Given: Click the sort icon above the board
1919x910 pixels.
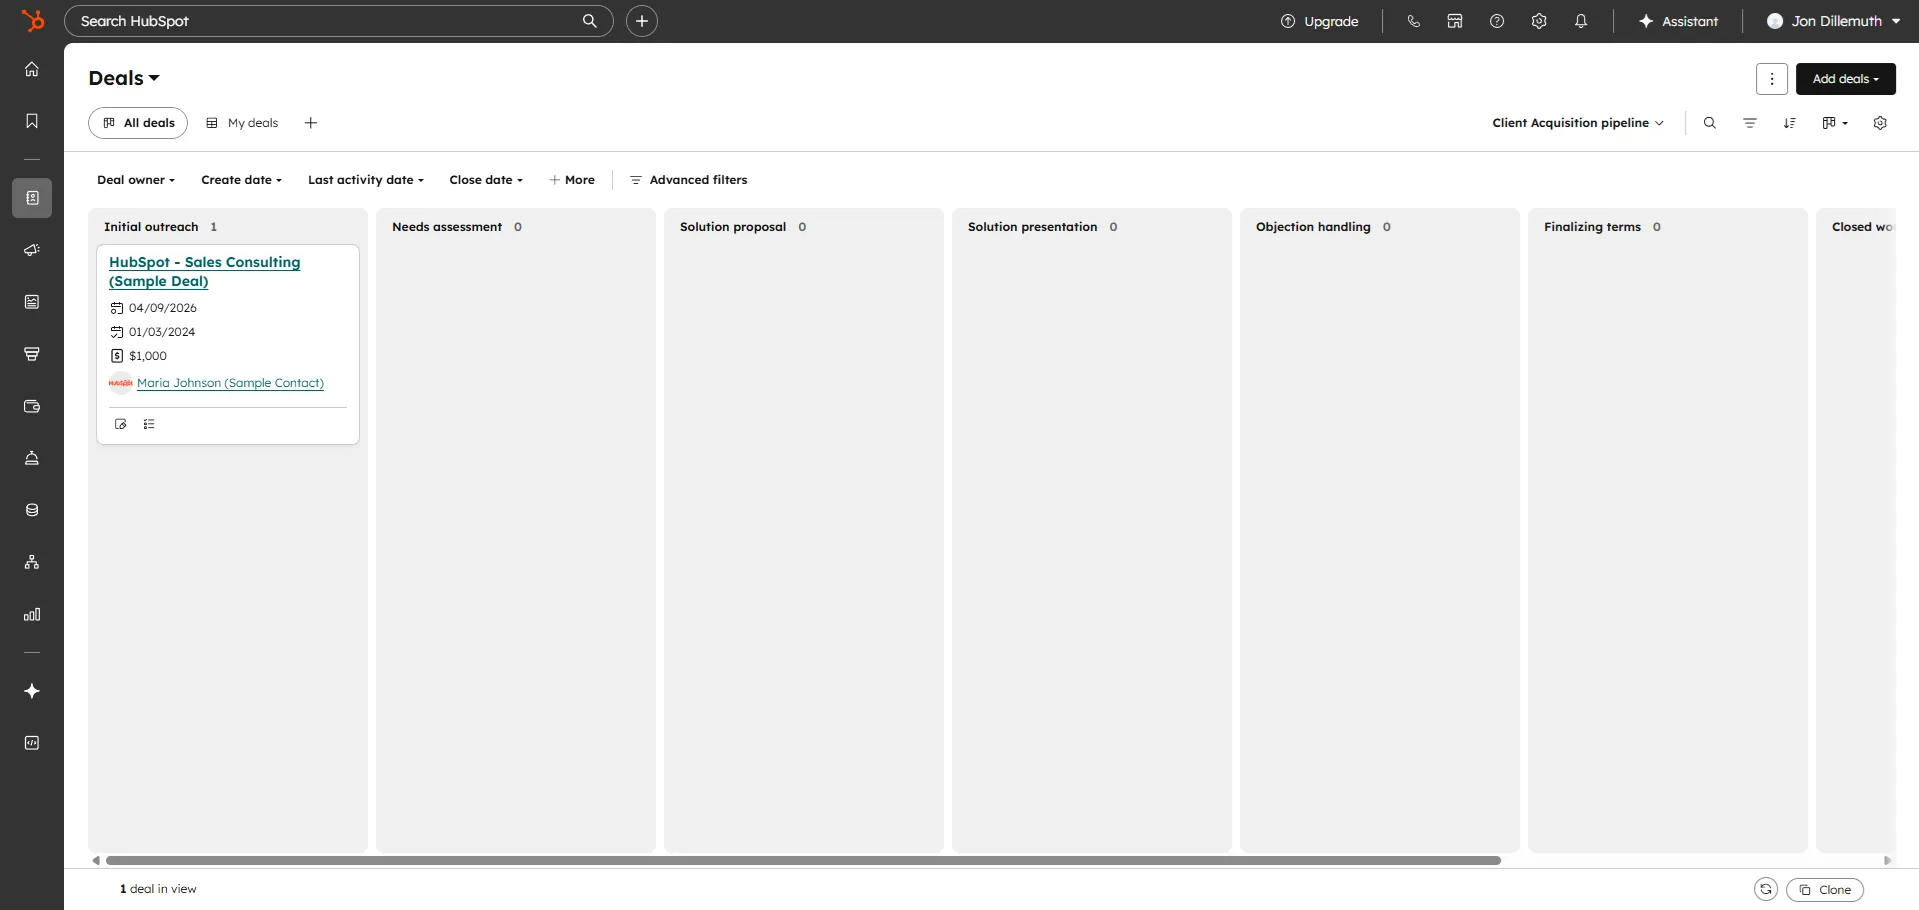Looking at the screenshot, I should click(x=1790, y=122).
